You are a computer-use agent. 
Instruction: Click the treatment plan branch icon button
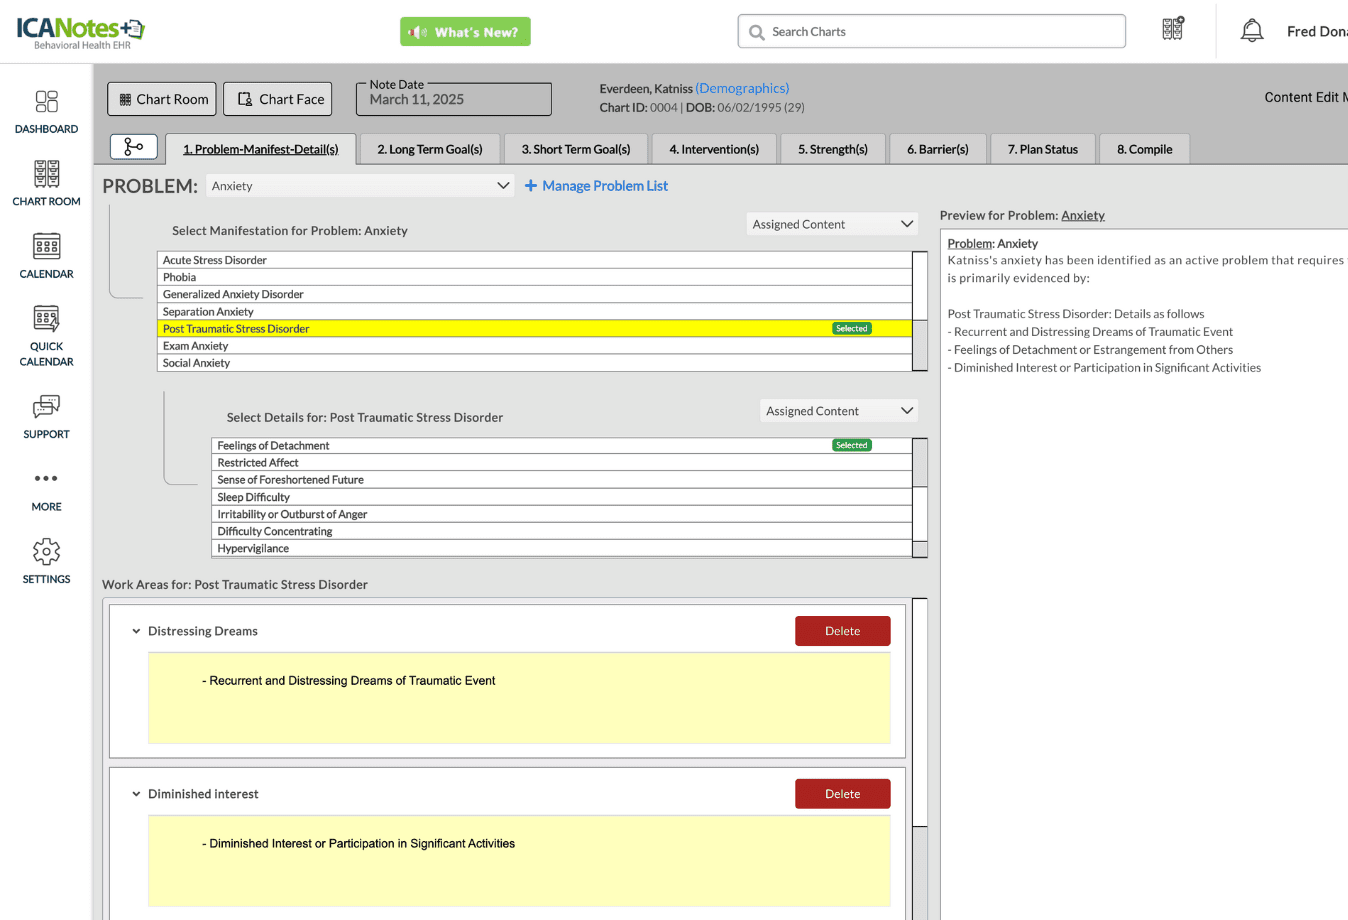[x=133, y=147]
